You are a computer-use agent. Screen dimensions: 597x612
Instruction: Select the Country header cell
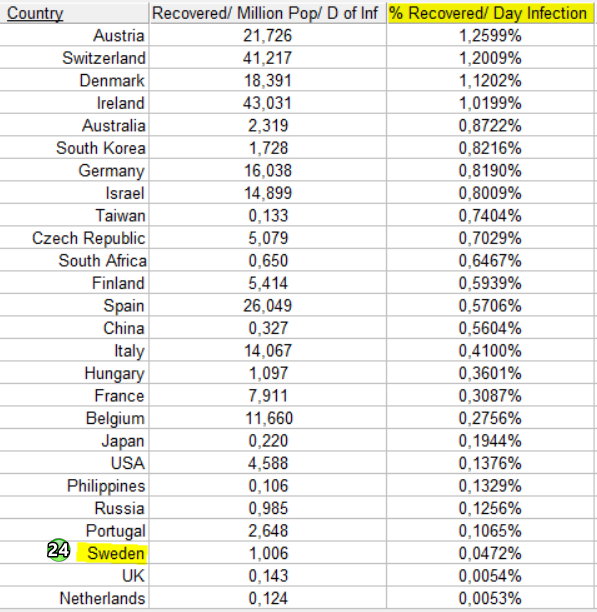click(74, 13)
